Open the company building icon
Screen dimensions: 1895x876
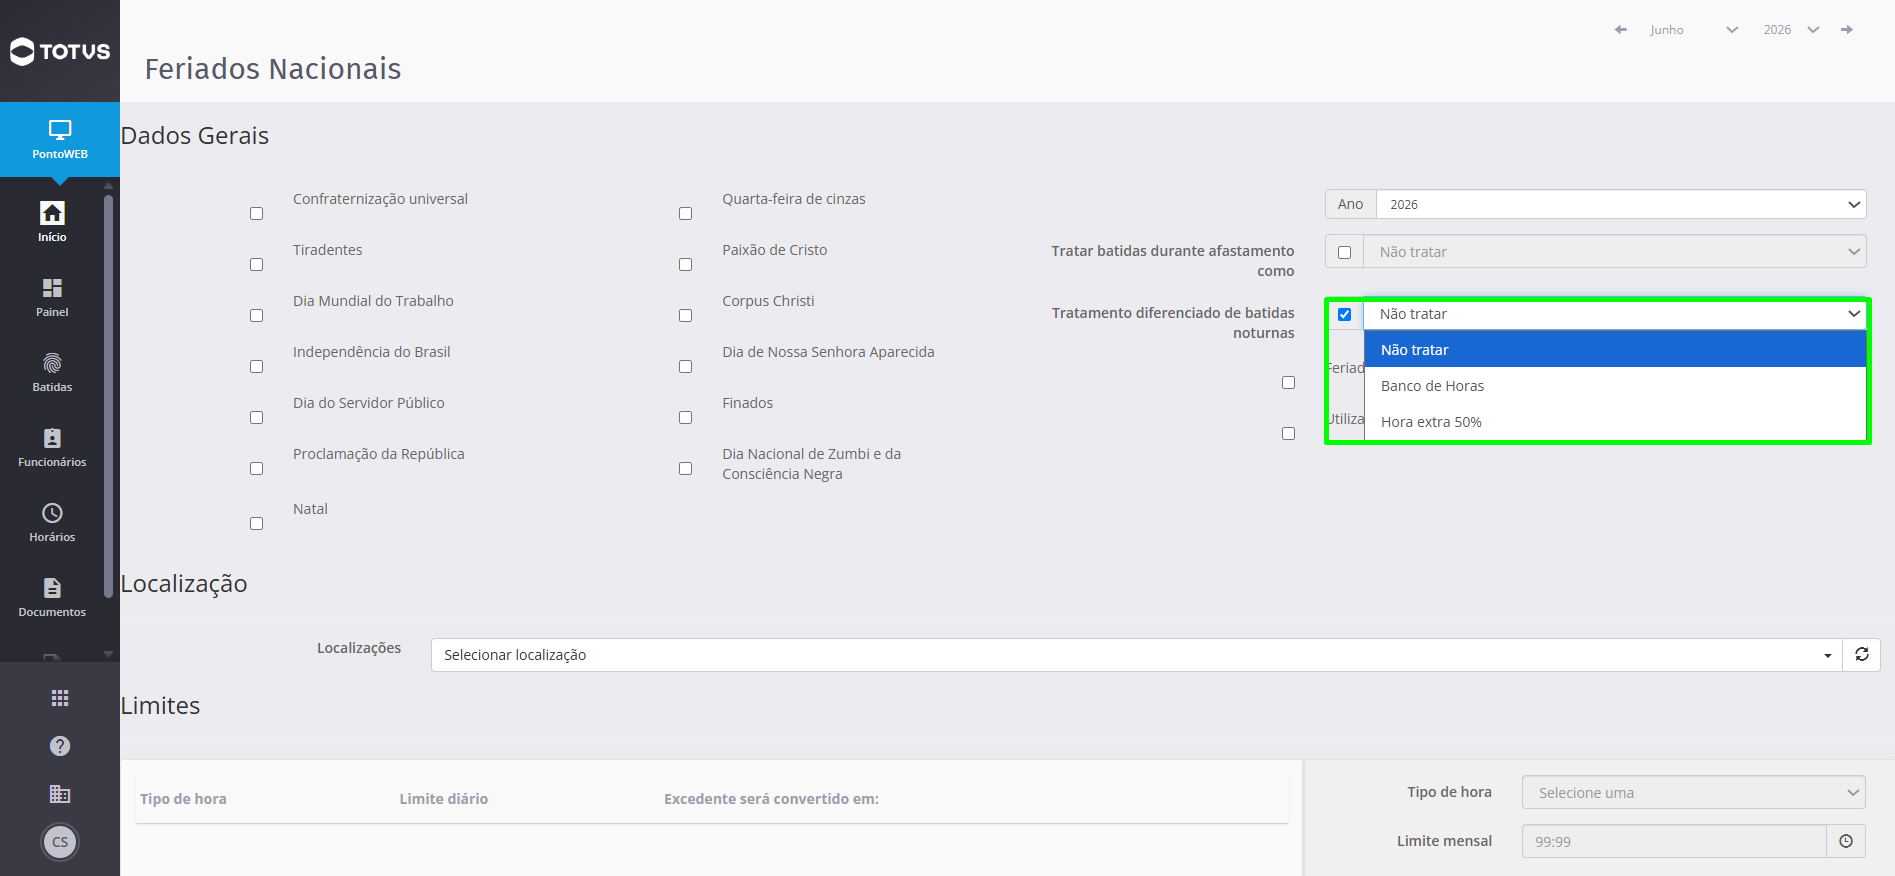pos(60,794)
